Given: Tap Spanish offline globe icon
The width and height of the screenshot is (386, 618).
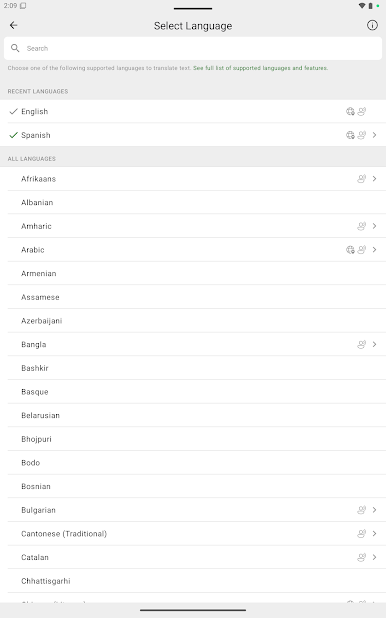Looking at the screenshot, I should coord(350,135).
